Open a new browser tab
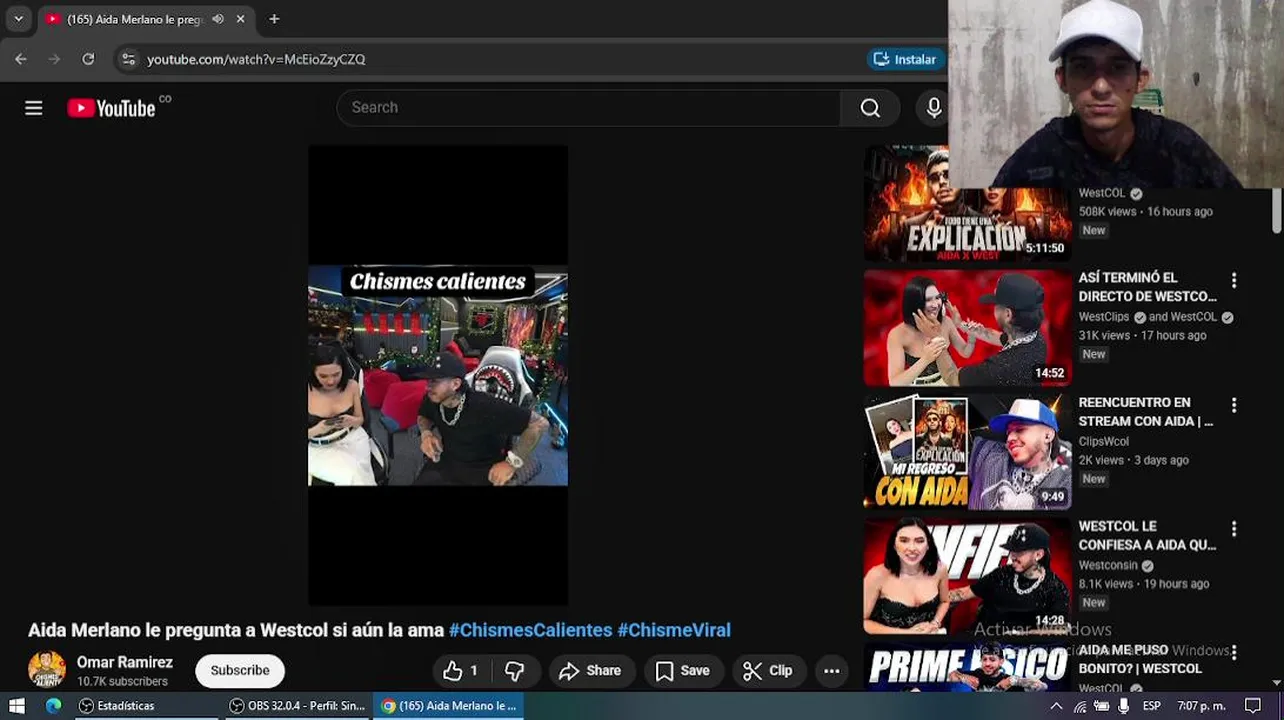Viewport: 1284px width, 720px height. pos(274,19)
